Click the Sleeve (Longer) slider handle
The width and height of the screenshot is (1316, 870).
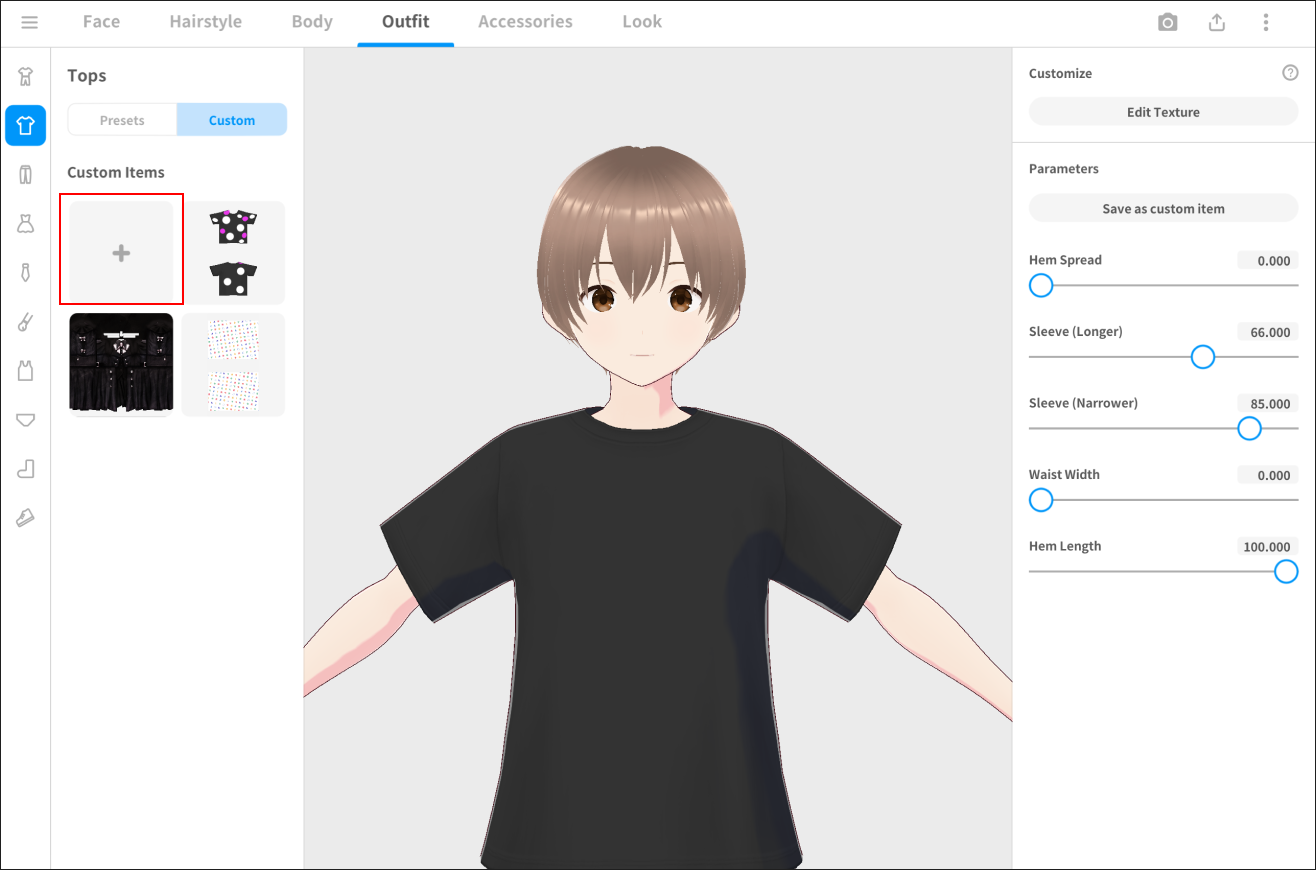point(1203,357)
